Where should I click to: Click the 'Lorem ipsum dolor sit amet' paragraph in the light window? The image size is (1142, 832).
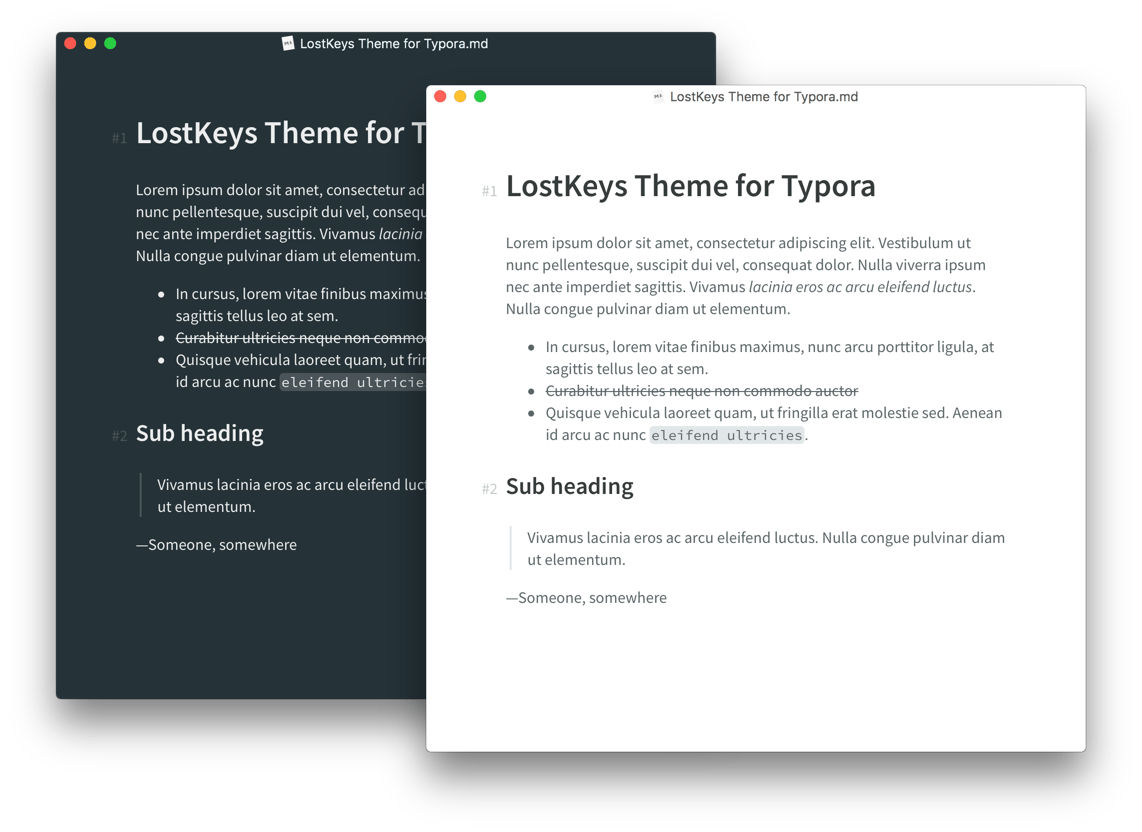pos(746,276)
